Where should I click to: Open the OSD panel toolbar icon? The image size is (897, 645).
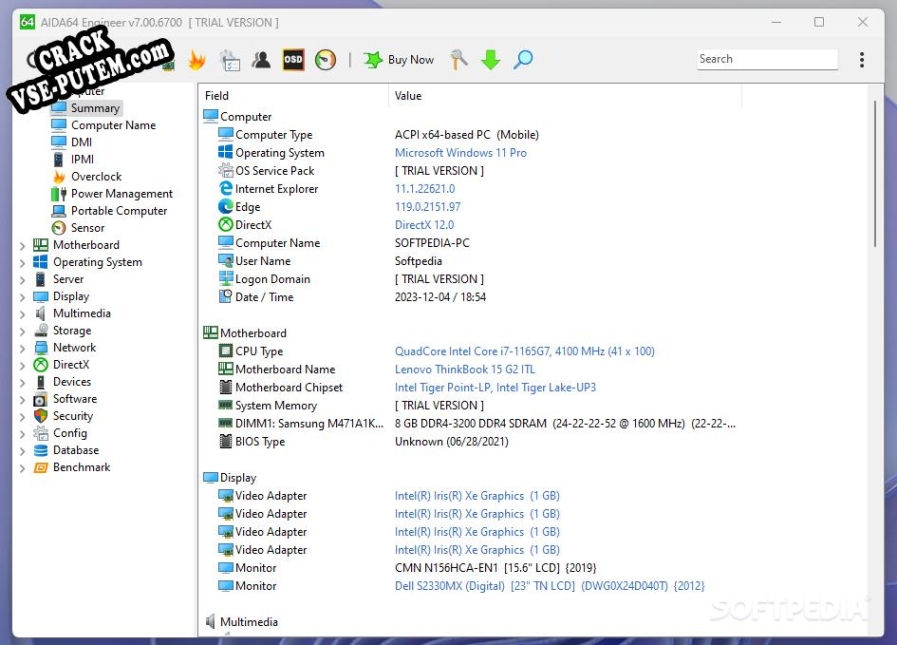point(293,60)
